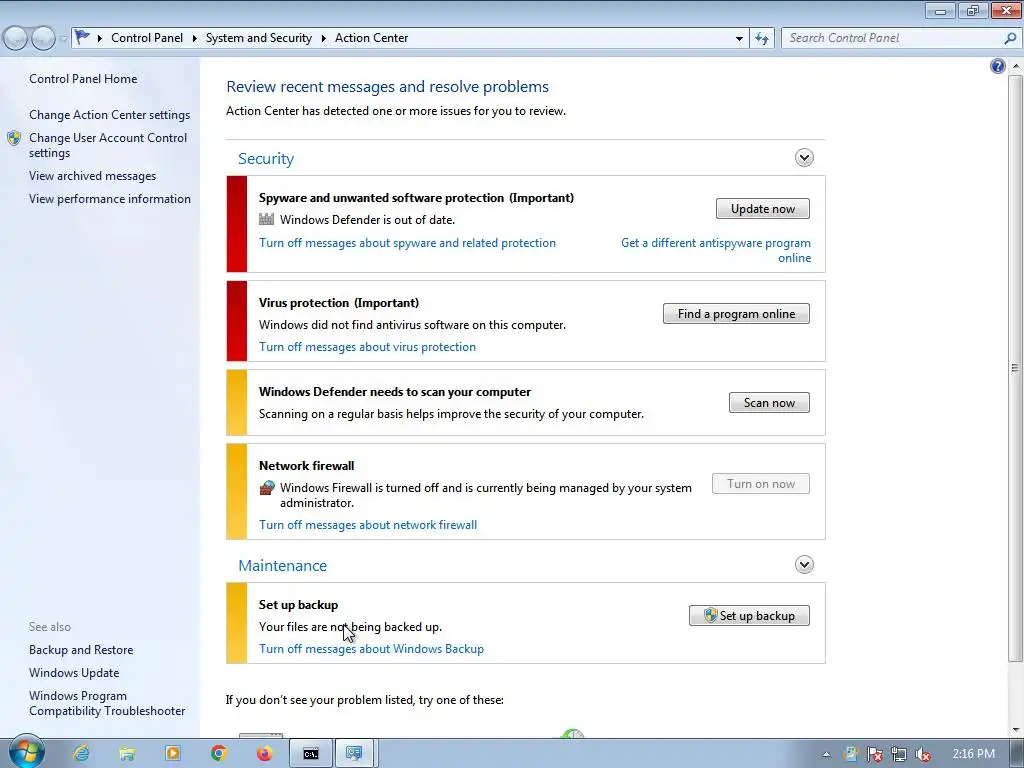Launch Internet Explorer from taskbar
The height and width of the screenshot is (768, 1024).
pyautogui.click(x=81, y=753)
